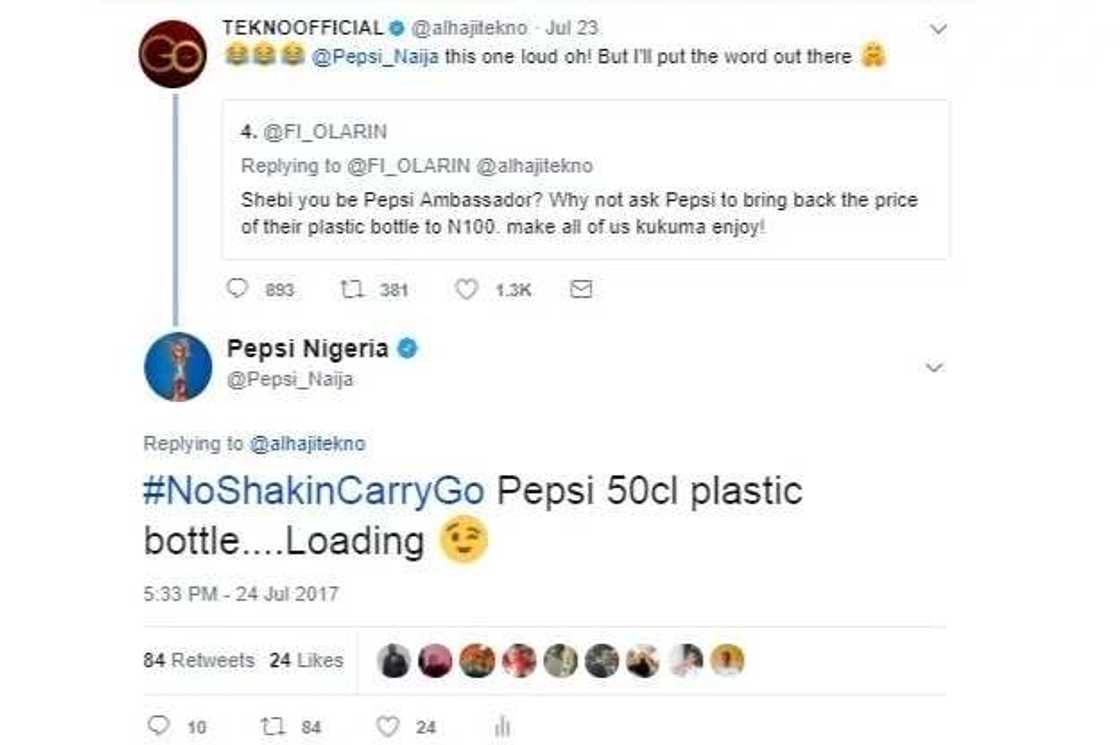The width and height of the screenshot is (1120, 745).
Task: Expand the chevron menu on Tekno's tweet
Action: click(x=938, y=28)
